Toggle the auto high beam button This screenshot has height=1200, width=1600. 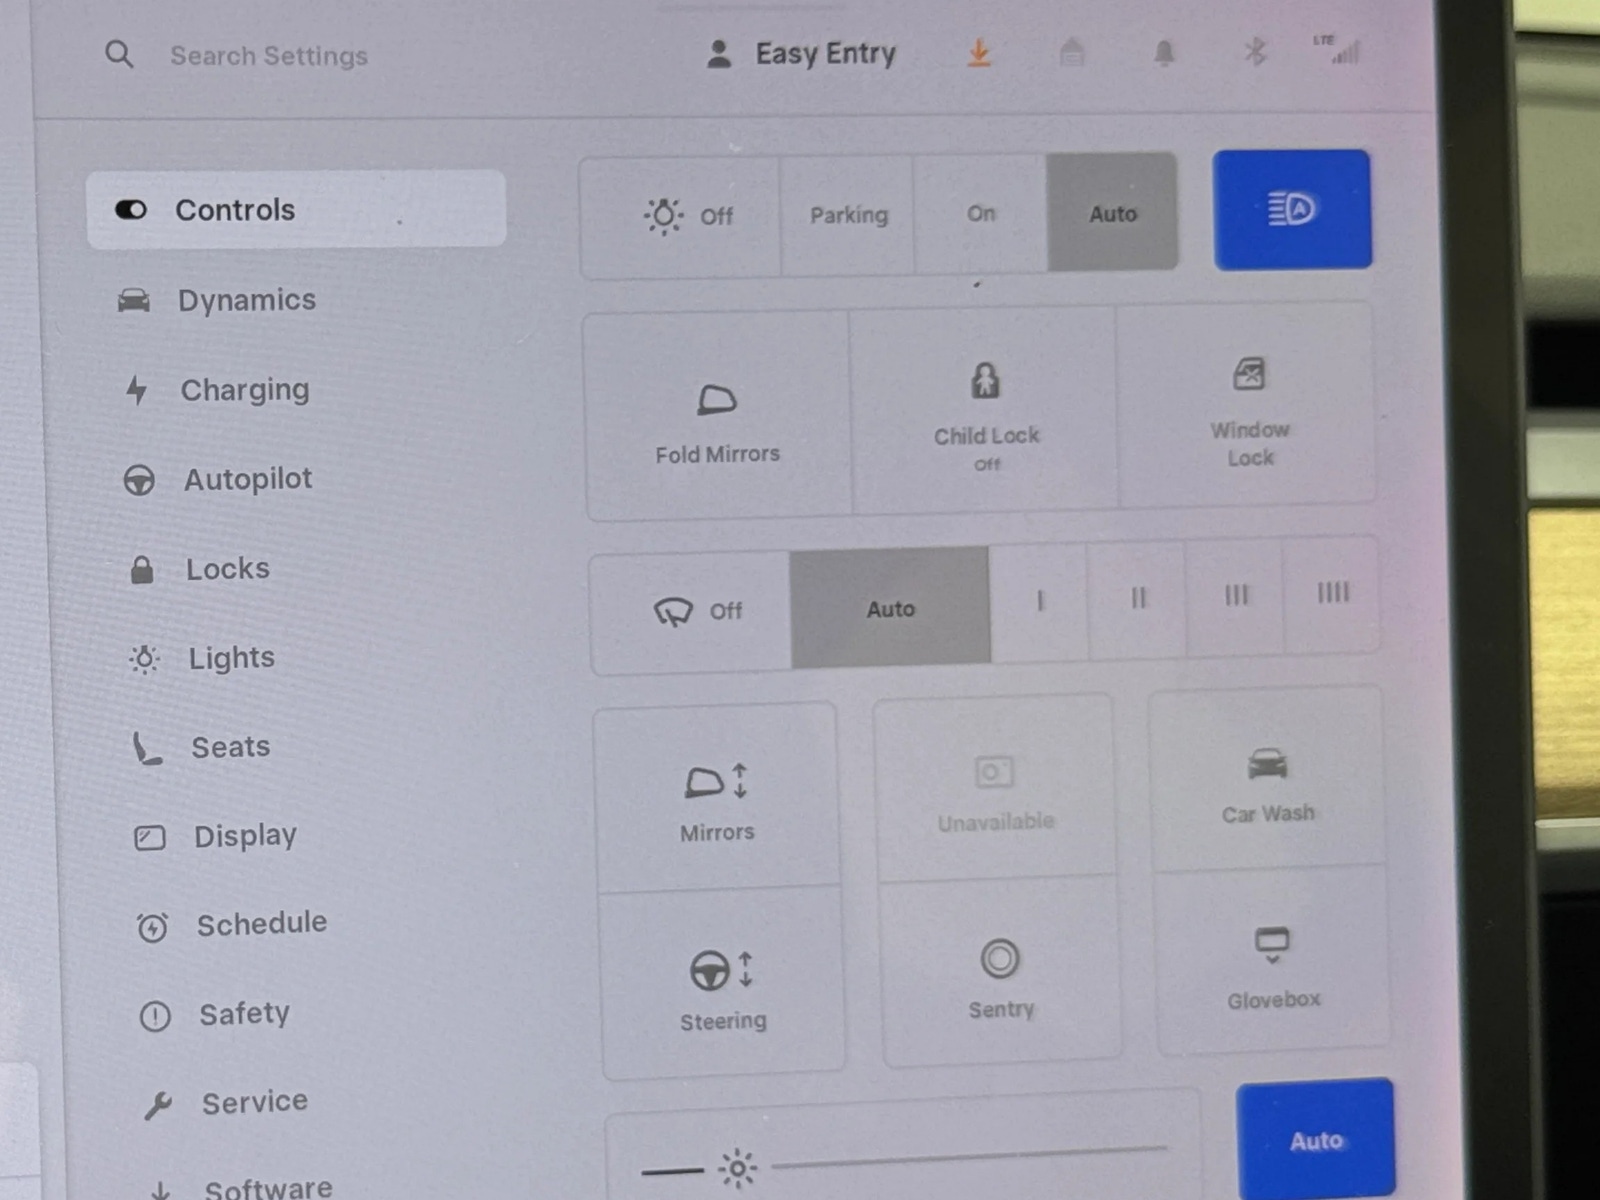tap(1292, 210)
